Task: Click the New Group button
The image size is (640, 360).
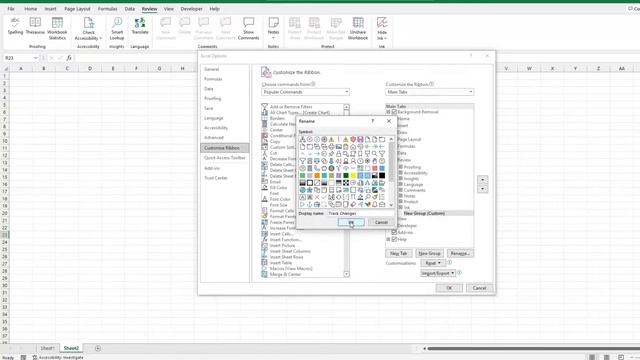Action: tap(429, 253)
